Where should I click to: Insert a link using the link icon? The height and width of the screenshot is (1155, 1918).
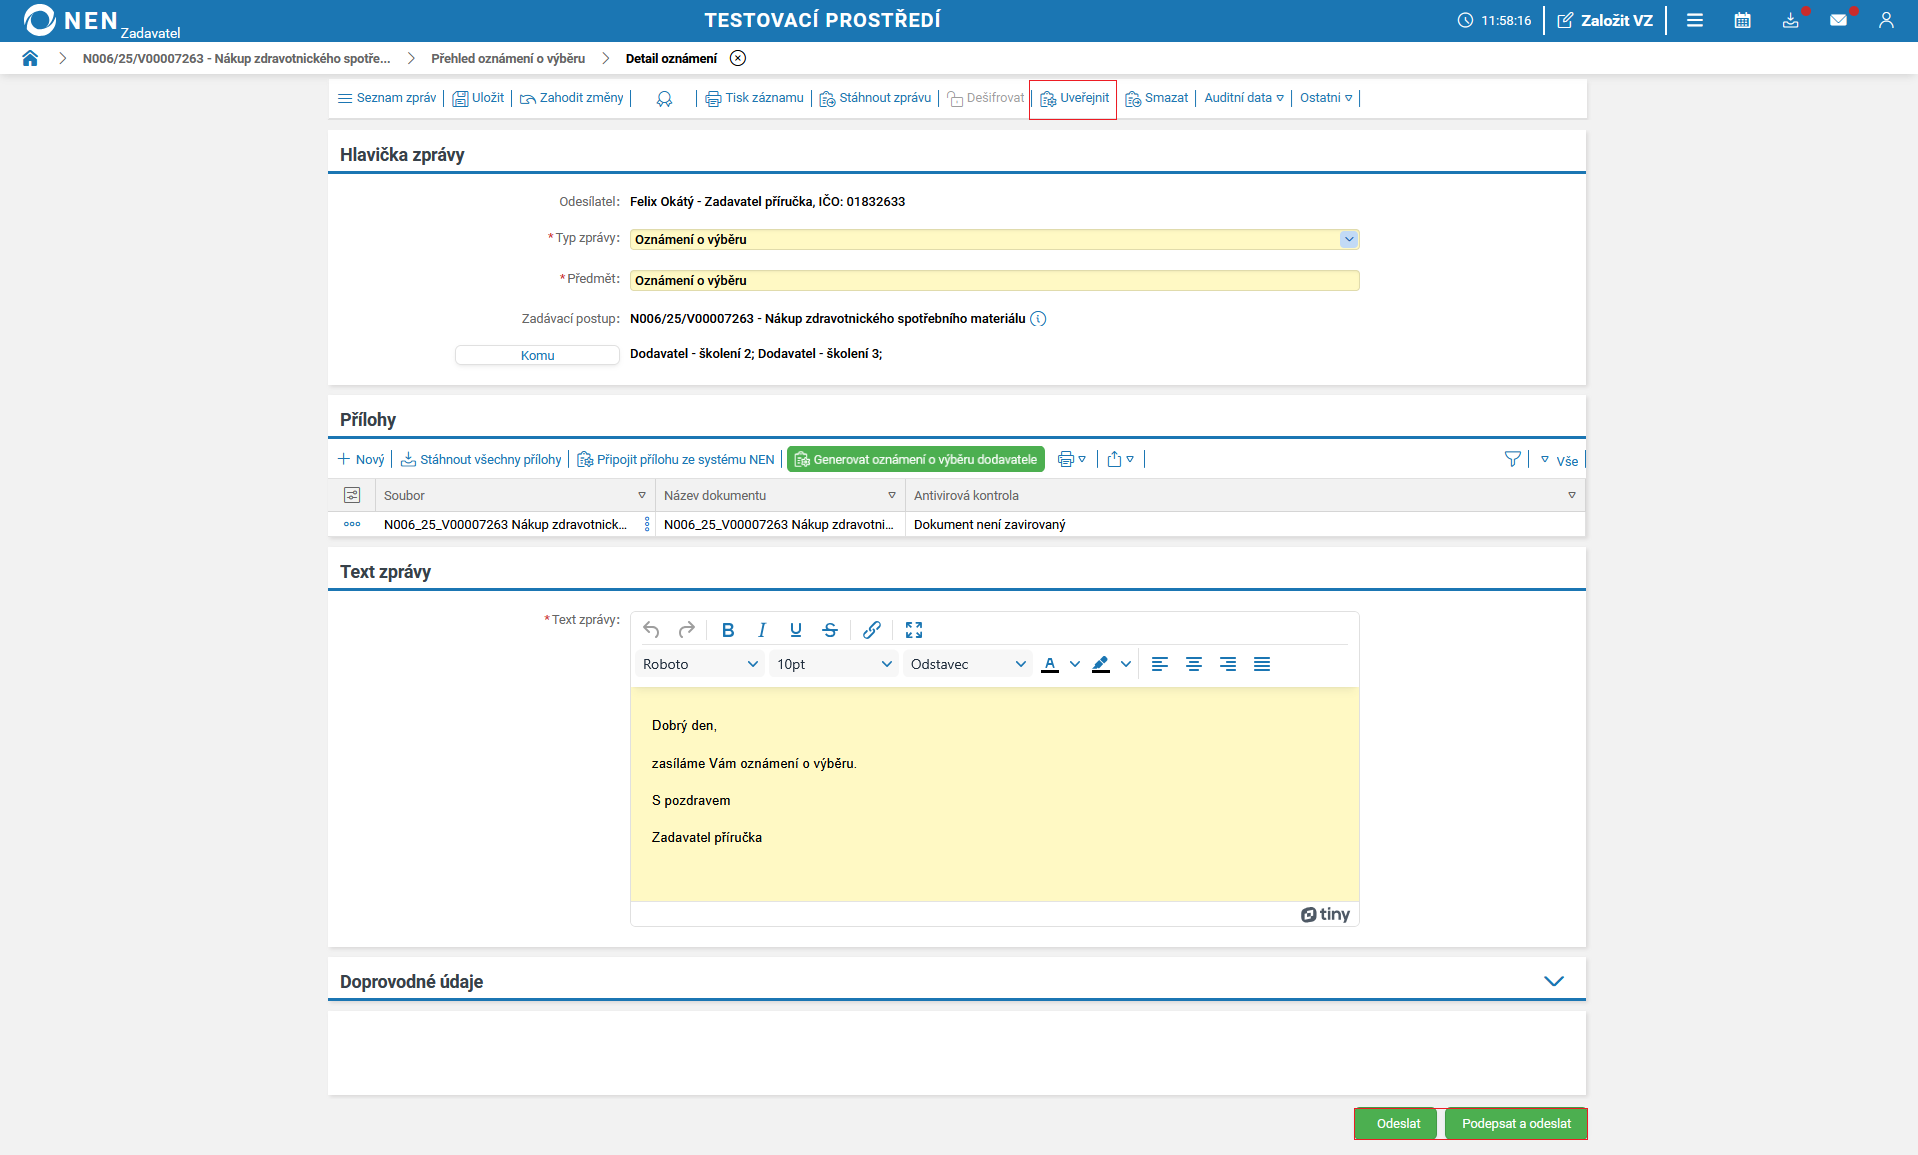coord(872,630)
